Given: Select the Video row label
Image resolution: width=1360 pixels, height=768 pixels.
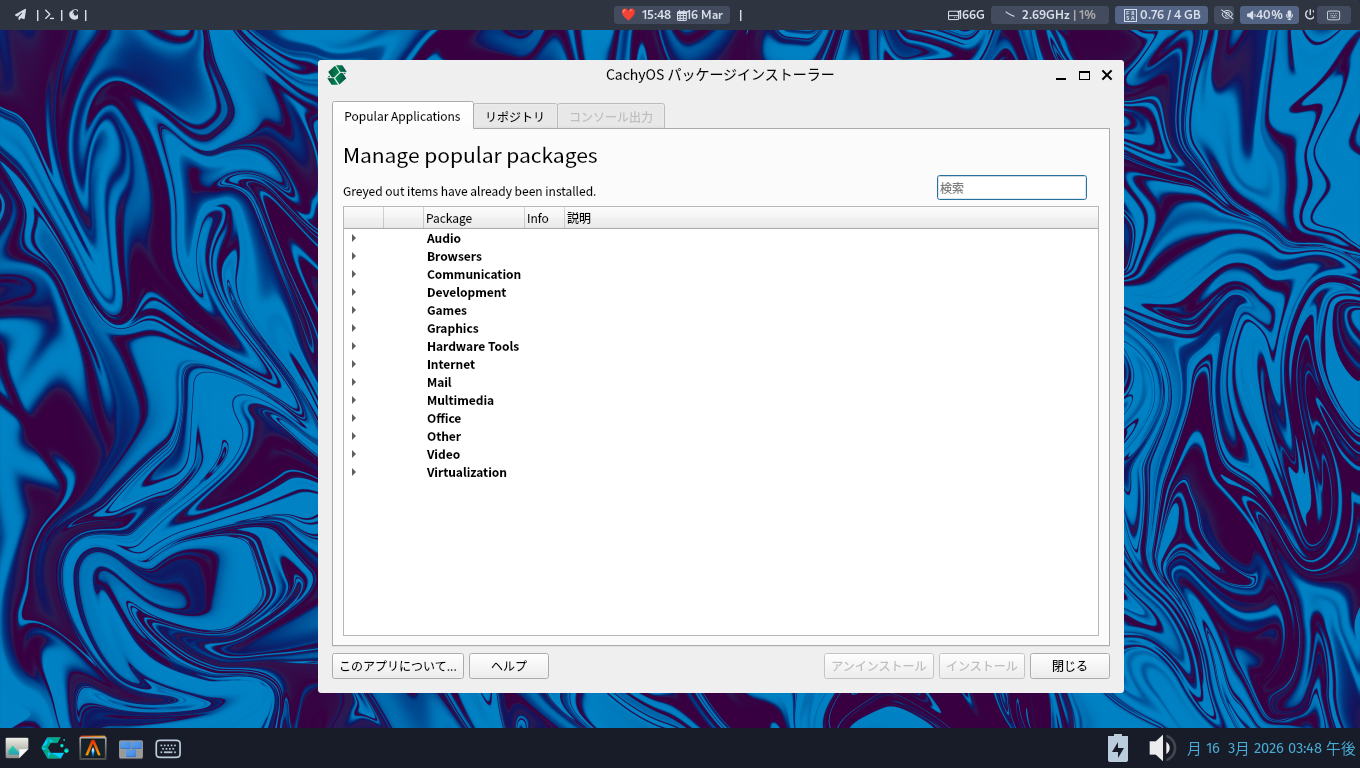Looking at the screenshot, I should [x=444, y=454].
